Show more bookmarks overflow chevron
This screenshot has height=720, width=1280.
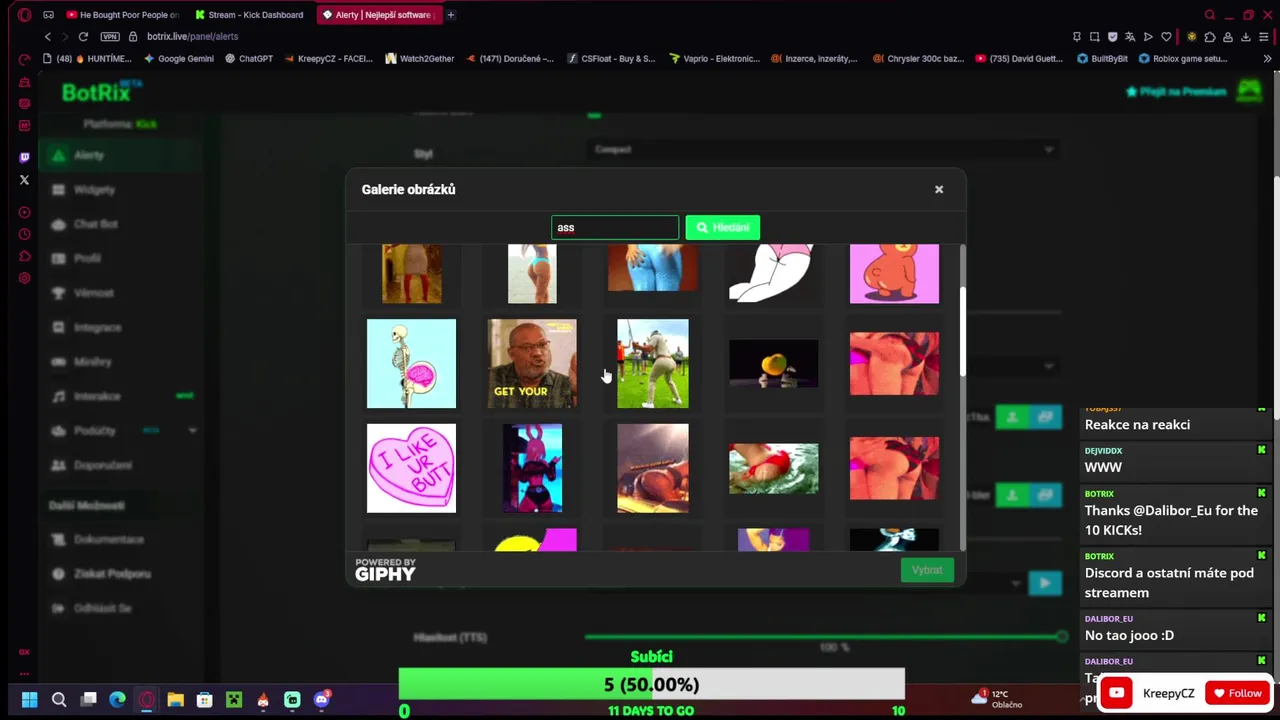pyautogui.click(x=1267, y=59)
